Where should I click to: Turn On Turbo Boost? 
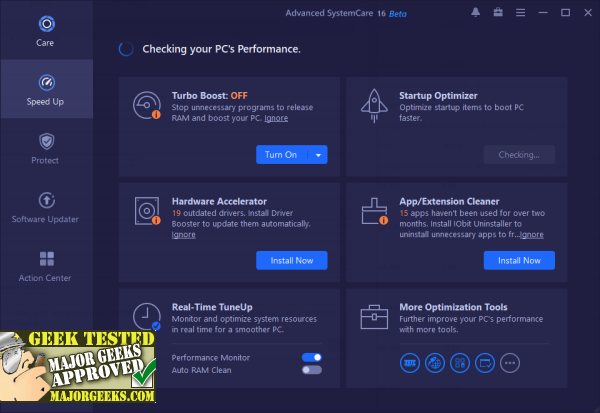[281, 155]
